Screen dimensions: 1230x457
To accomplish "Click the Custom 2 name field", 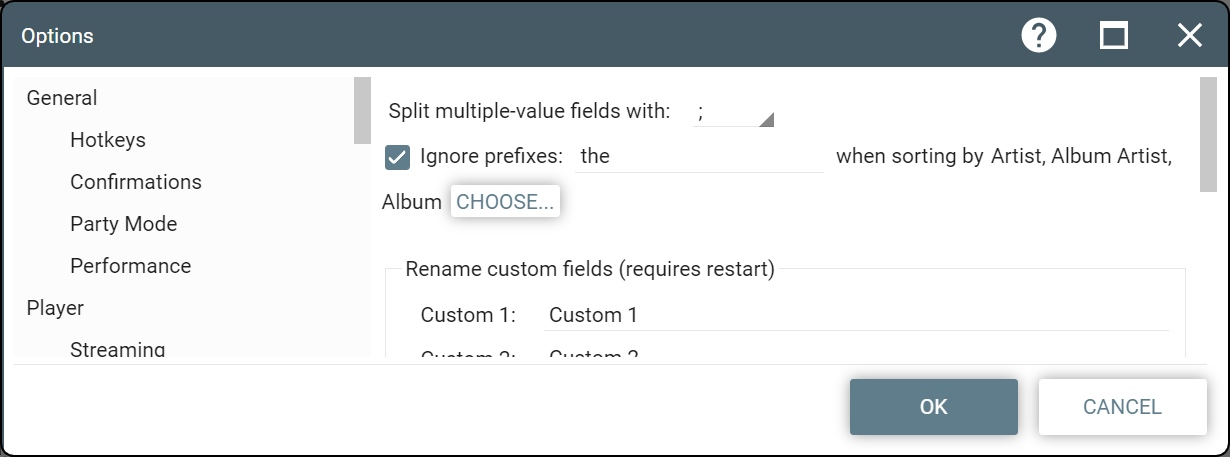I will tap(856, 353).
